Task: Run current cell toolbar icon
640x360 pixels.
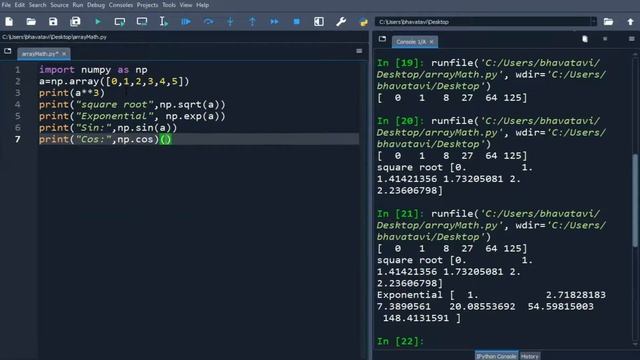Action: (x=120, y=22)
